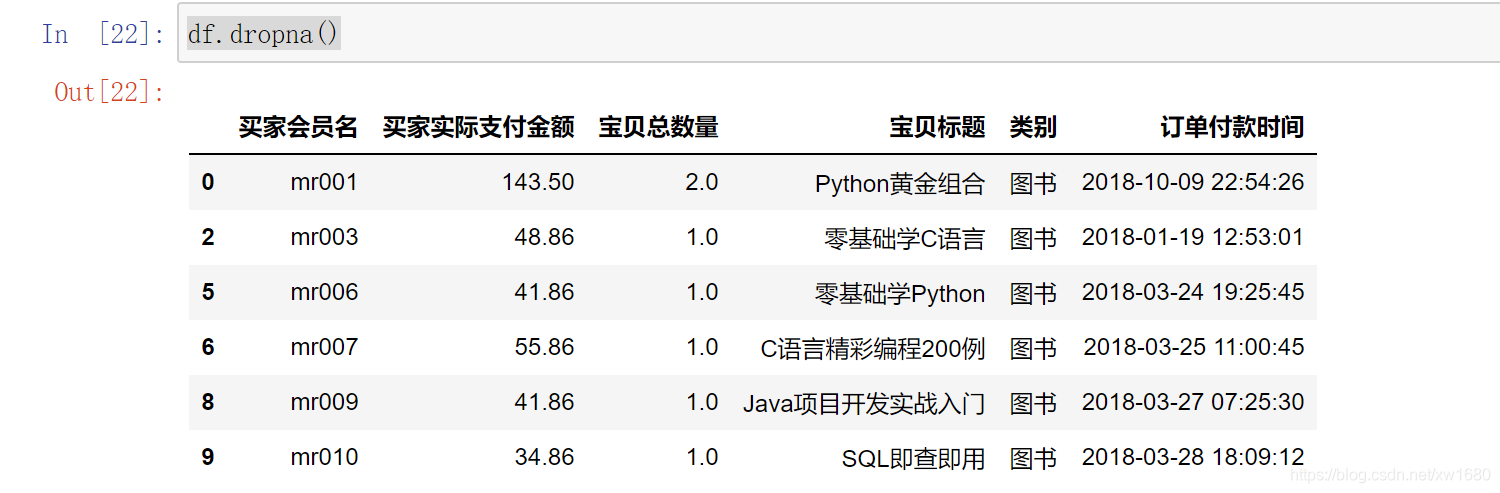Click the 41.86 amount in the mr006 row
The width and height of the screenshot is (1500, 493).
coord(545,292)
